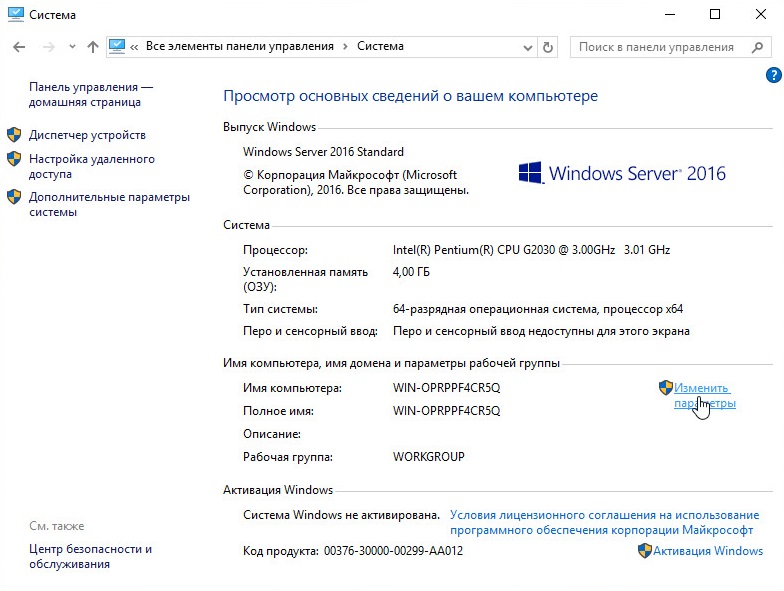Open recent locations dropdown arrow

(x=72, y=47)
